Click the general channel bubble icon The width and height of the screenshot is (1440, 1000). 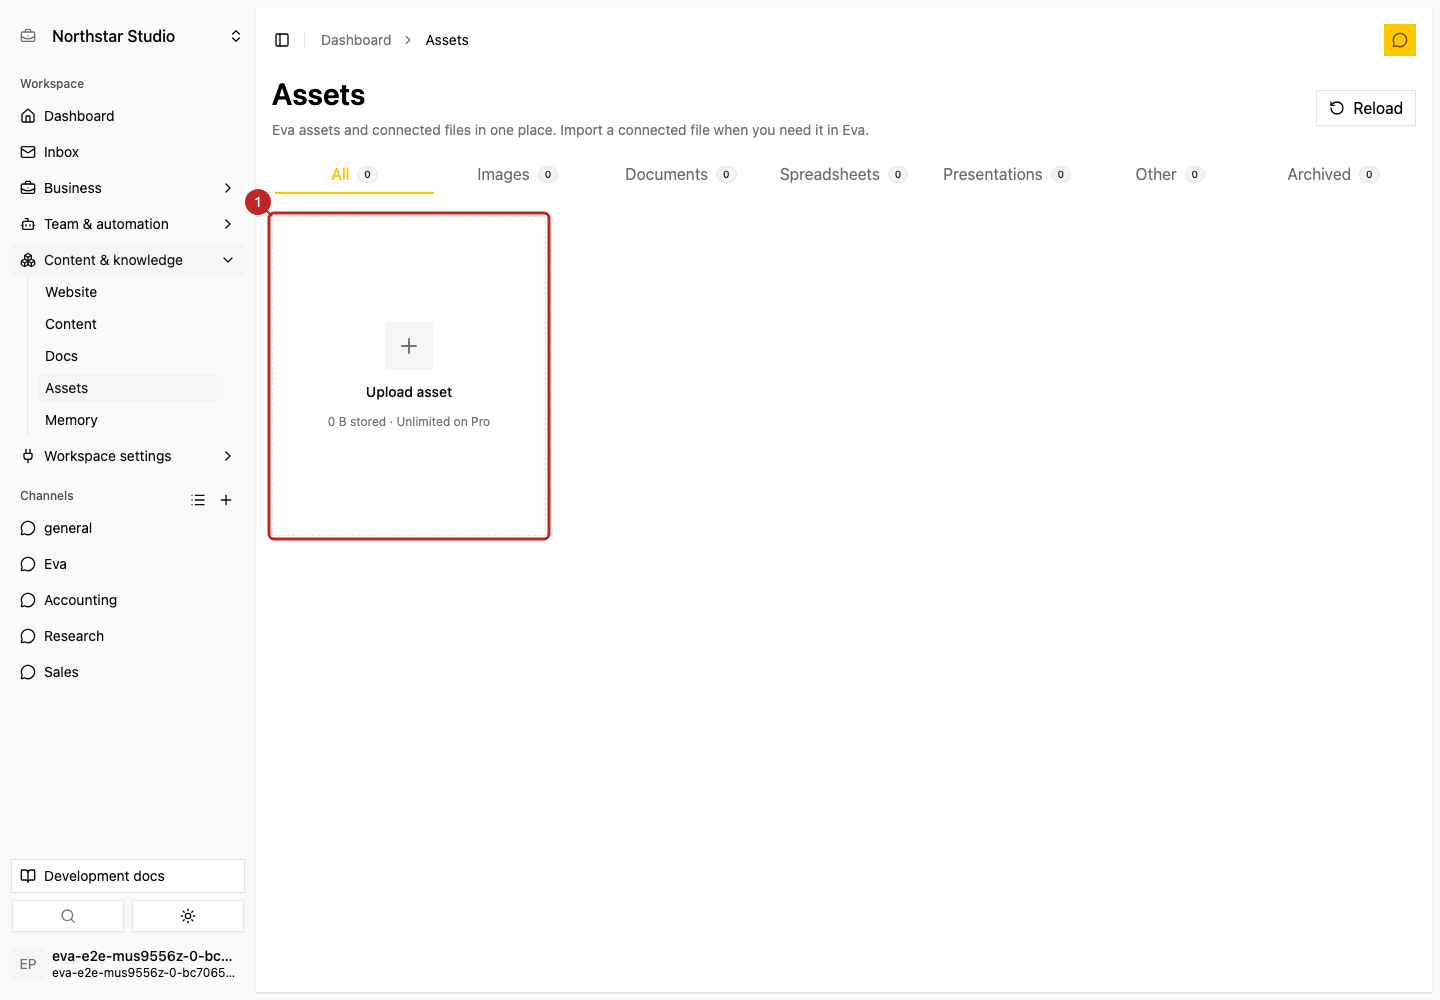coord(28,528)
